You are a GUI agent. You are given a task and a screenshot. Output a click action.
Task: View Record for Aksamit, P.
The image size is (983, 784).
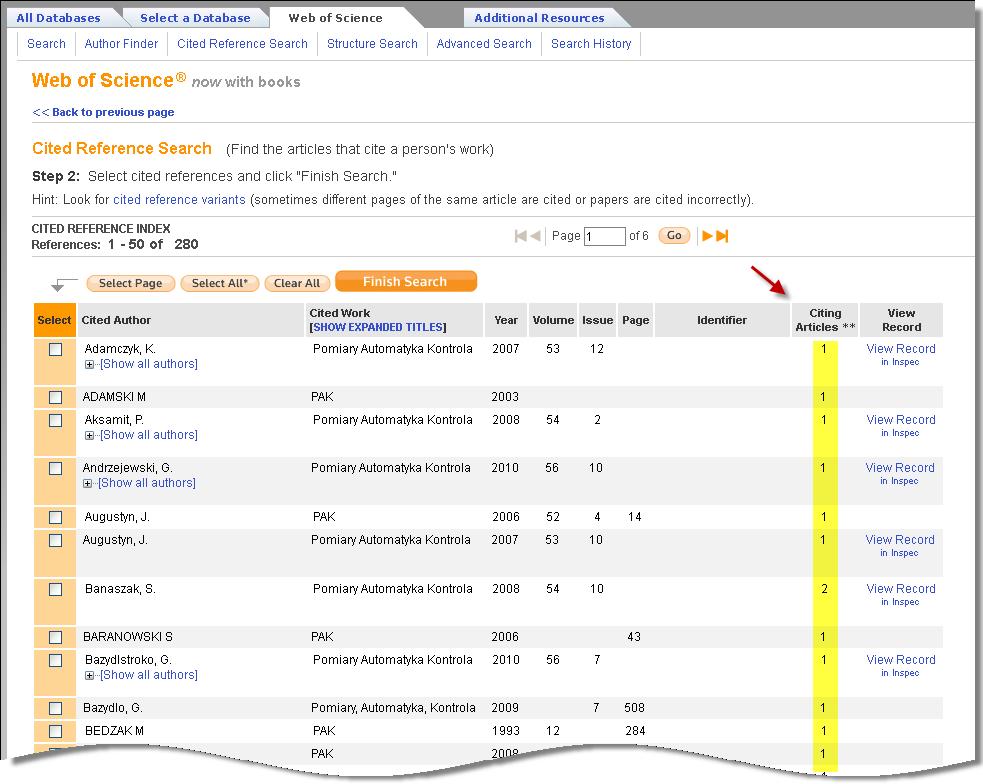pyautogui.click(x=900, y=420)
